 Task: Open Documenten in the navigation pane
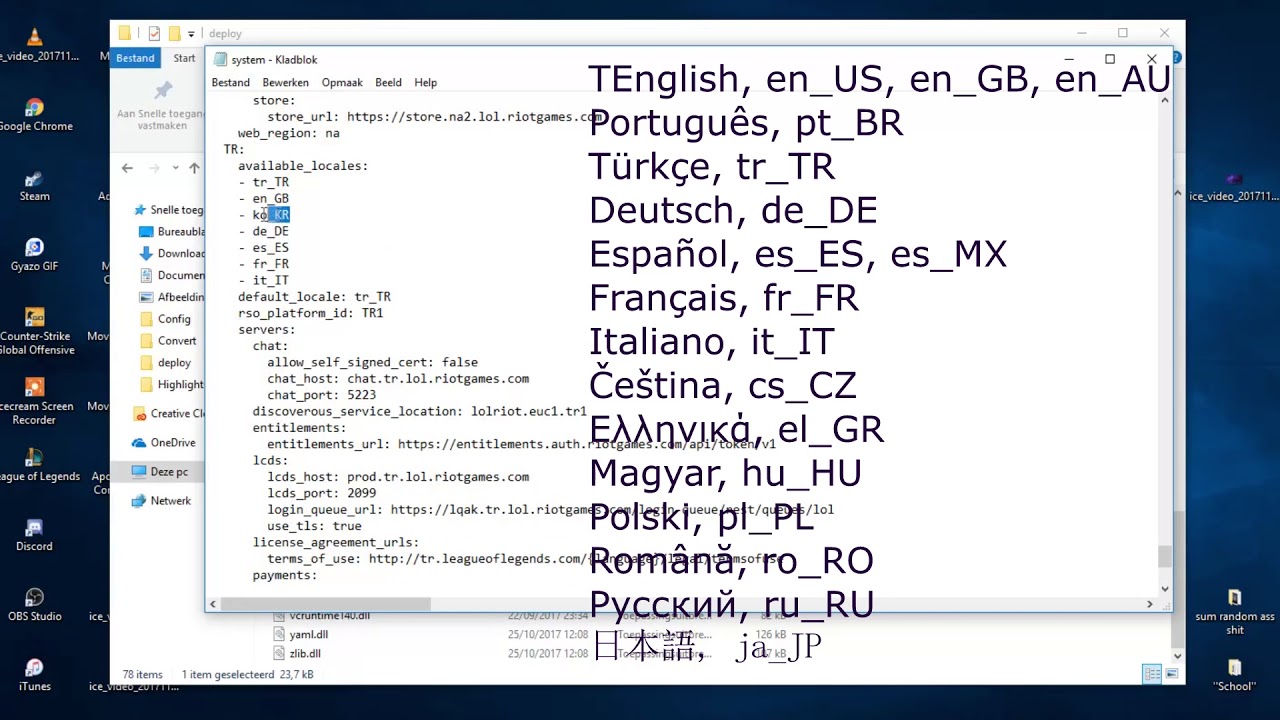(172, 275)
